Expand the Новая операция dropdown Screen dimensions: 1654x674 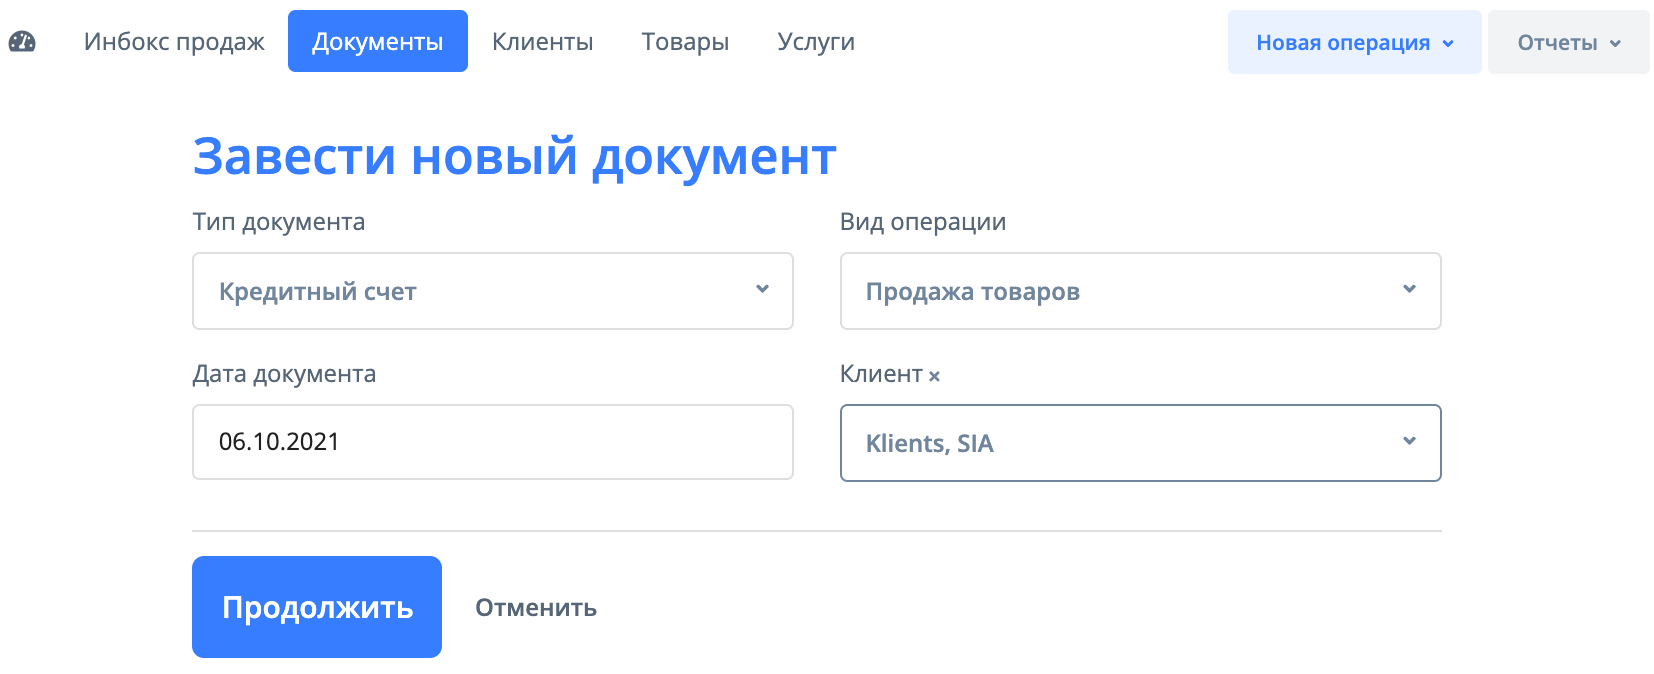point(1353,42)
